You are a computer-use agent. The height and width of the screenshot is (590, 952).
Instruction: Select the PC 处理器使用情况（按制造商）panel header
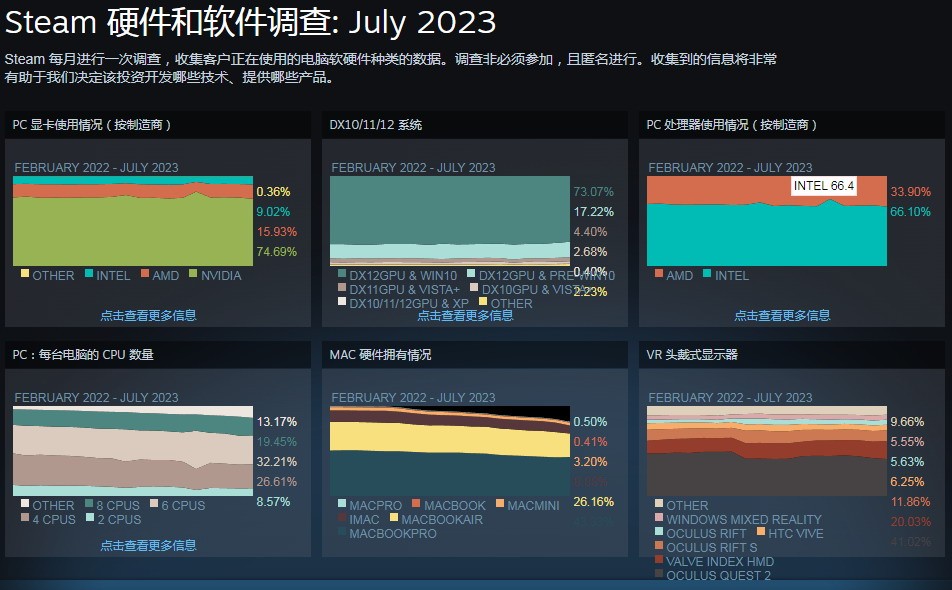click(x=792, y=124)
